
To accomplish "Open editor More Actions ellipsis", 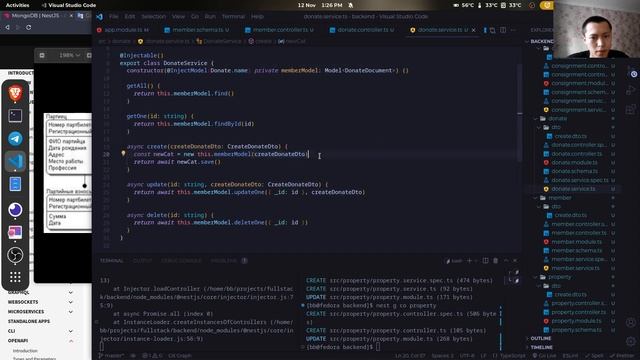I will 513,30.
